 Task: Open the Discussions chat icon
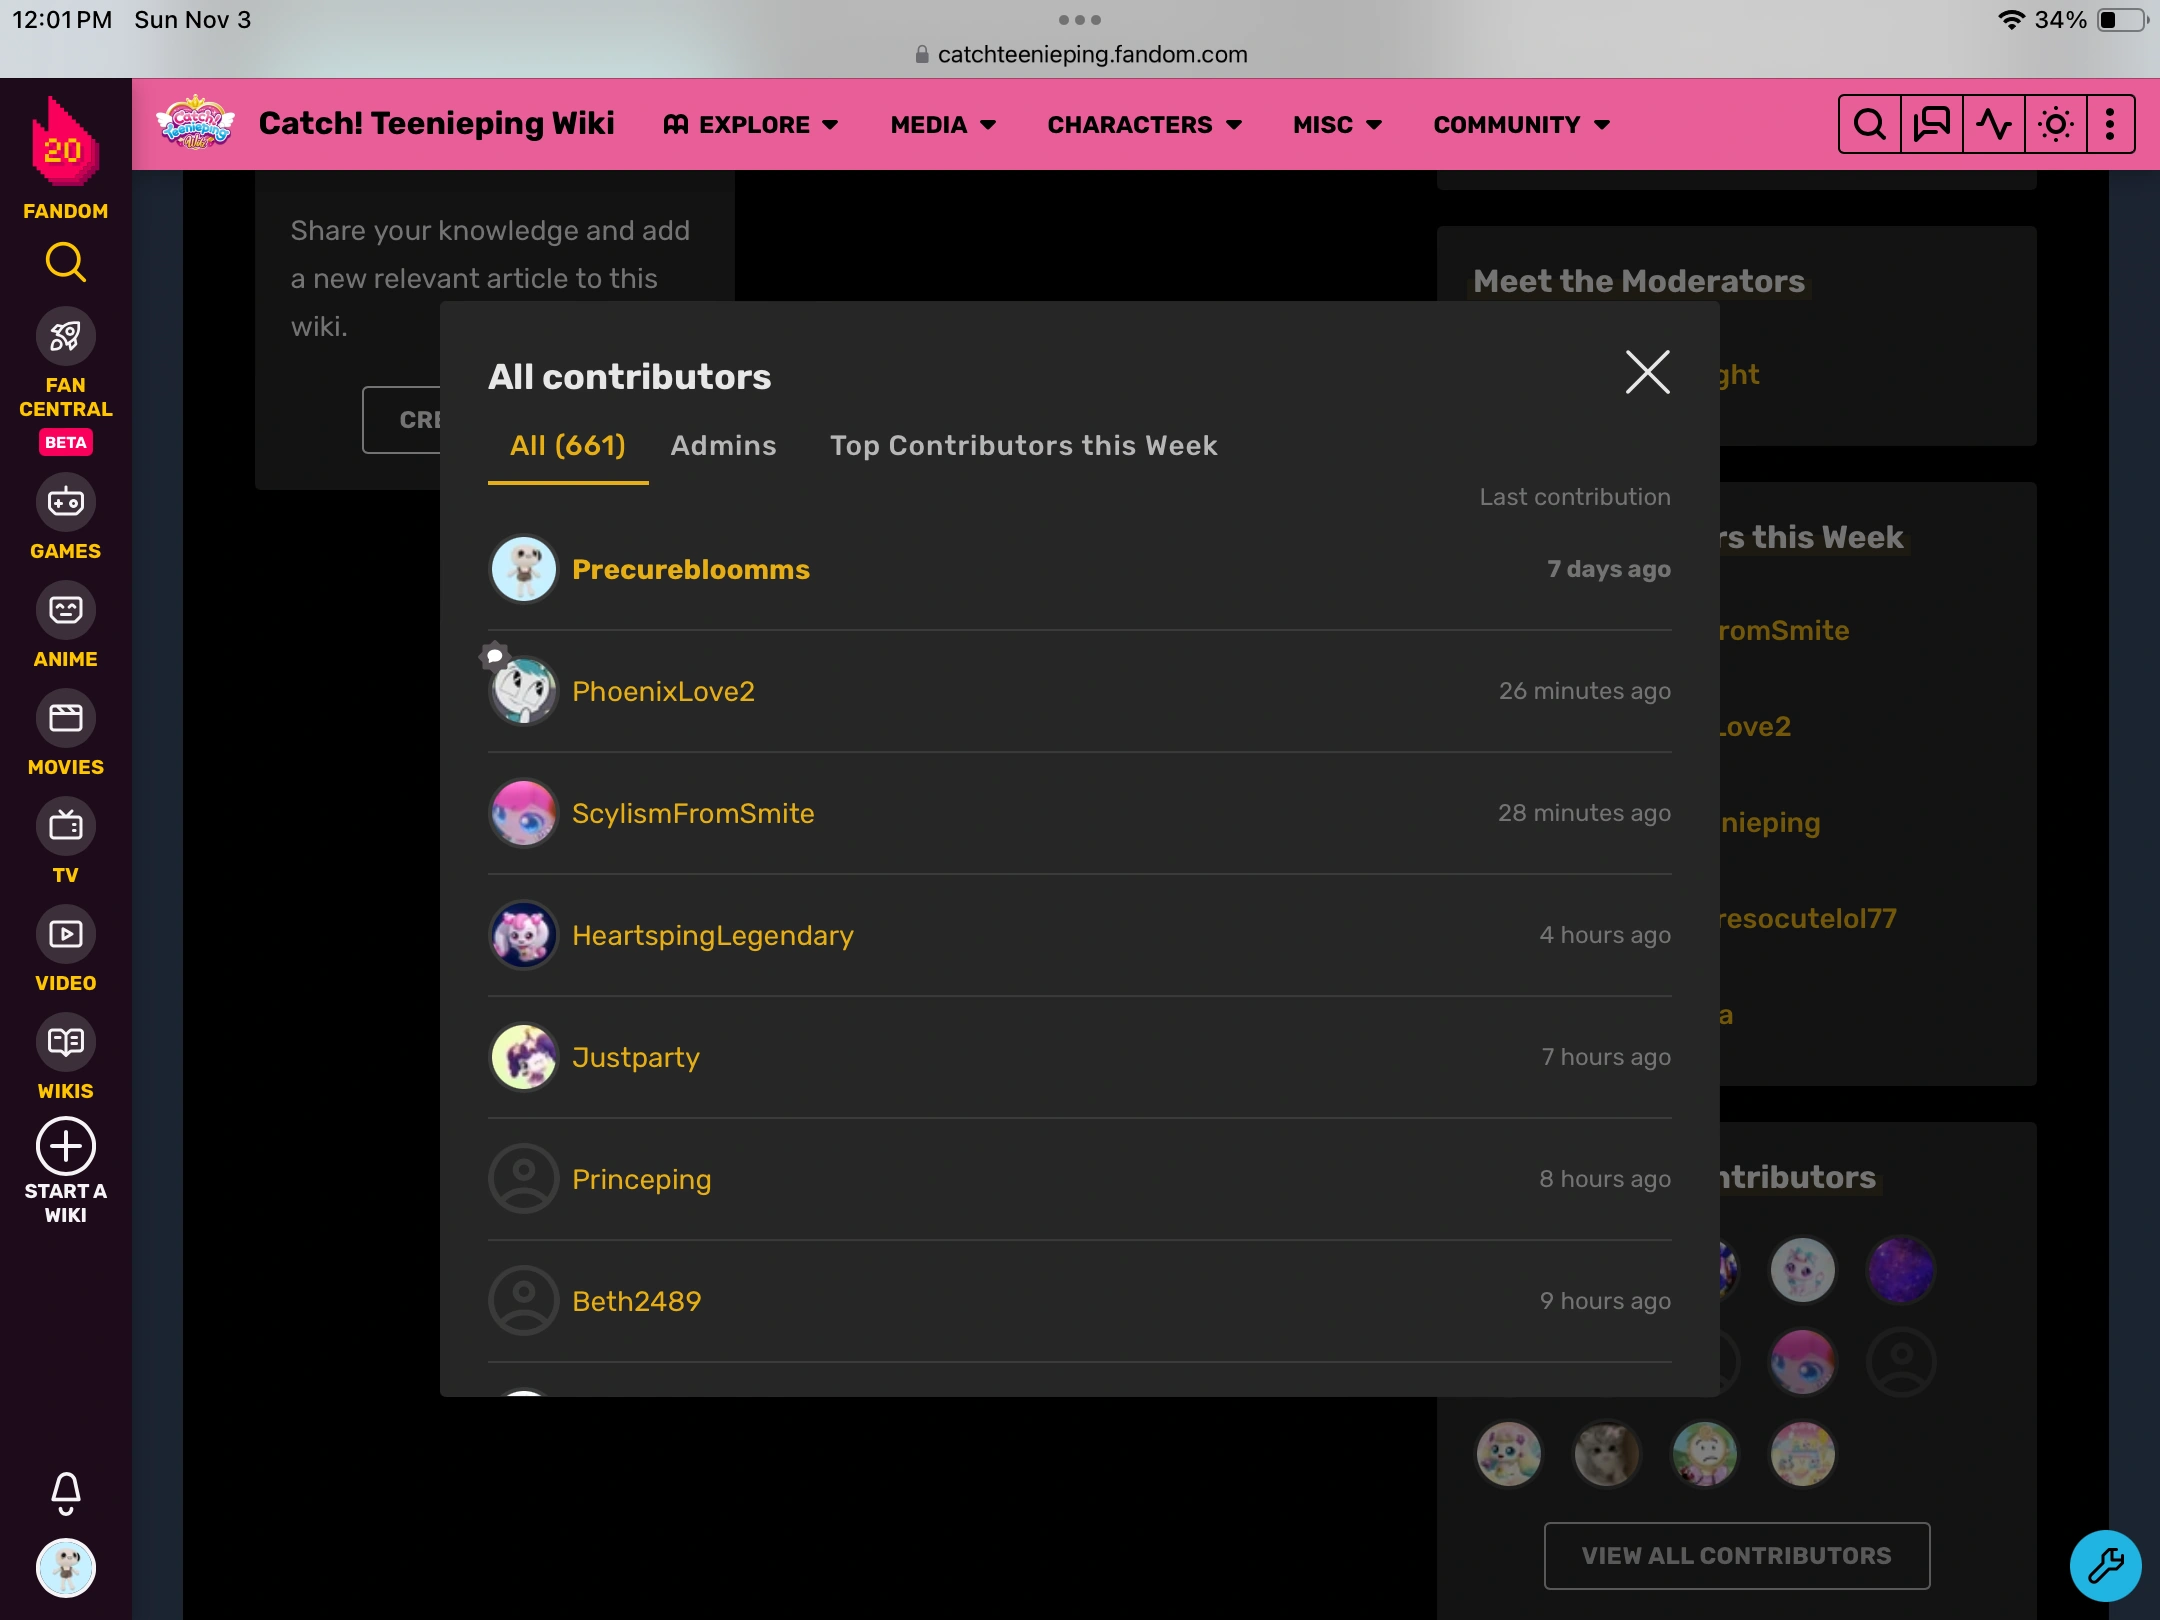coord(1931,125)
